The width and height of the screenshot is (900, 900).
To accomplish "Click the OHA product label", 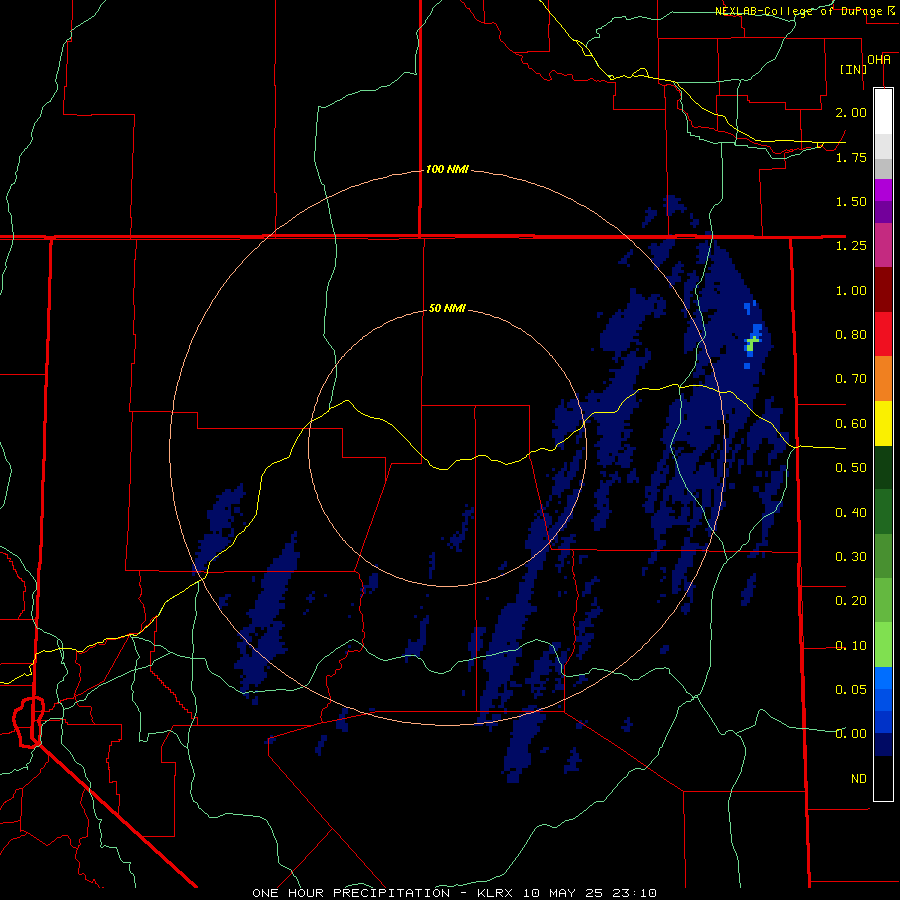I will [879, 60].
